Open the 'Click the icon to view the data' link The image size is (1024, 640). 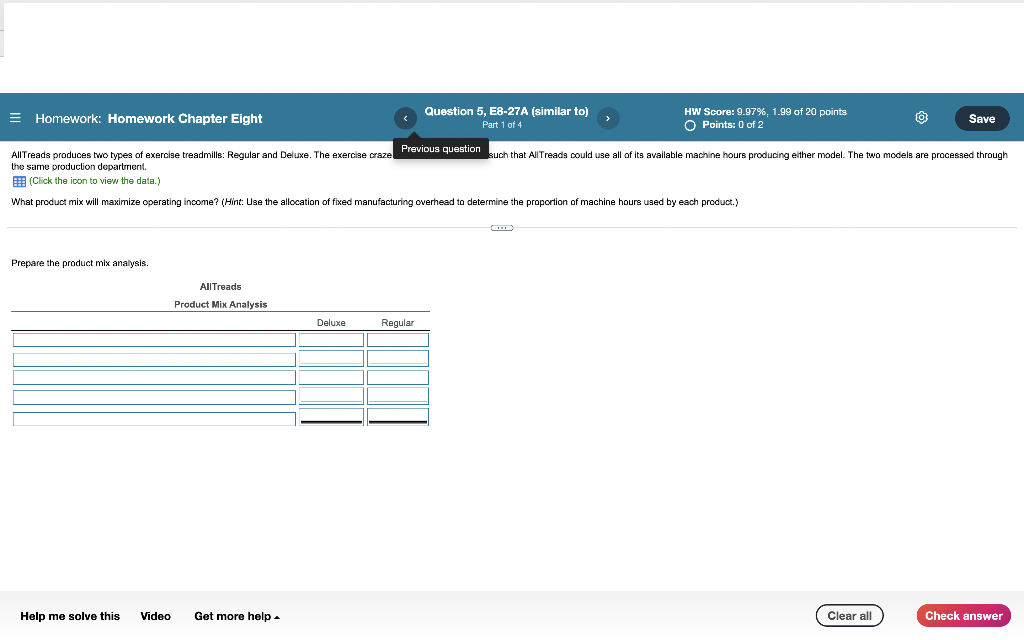(x=95, y=181)
